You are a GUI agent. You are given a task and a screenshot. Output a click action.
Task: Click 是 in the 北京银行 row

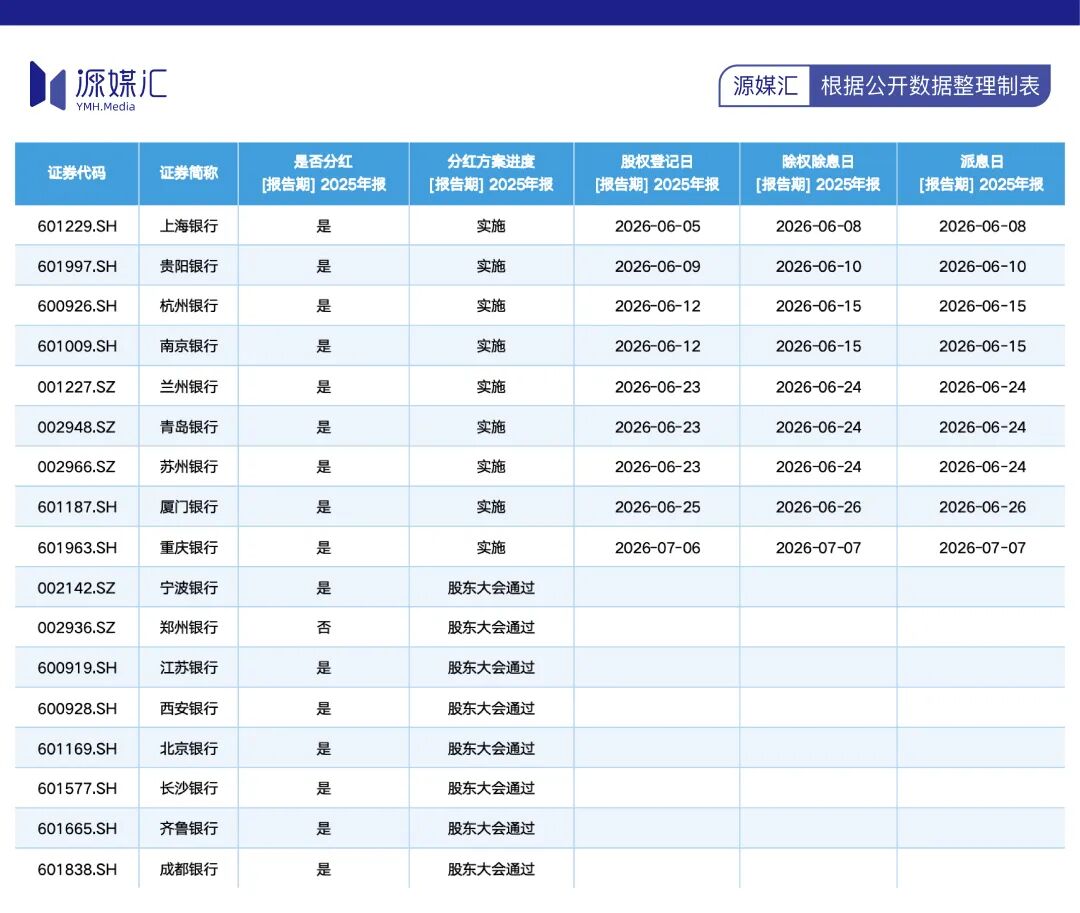click(x=324, y=749)
